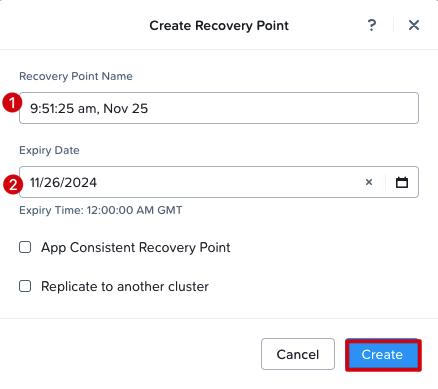Image resolution: width=438 pixels, height=389 pixels.
Task: Click the Expiry Time 12:00:00 AM GMT text
Action: [101, 210]
